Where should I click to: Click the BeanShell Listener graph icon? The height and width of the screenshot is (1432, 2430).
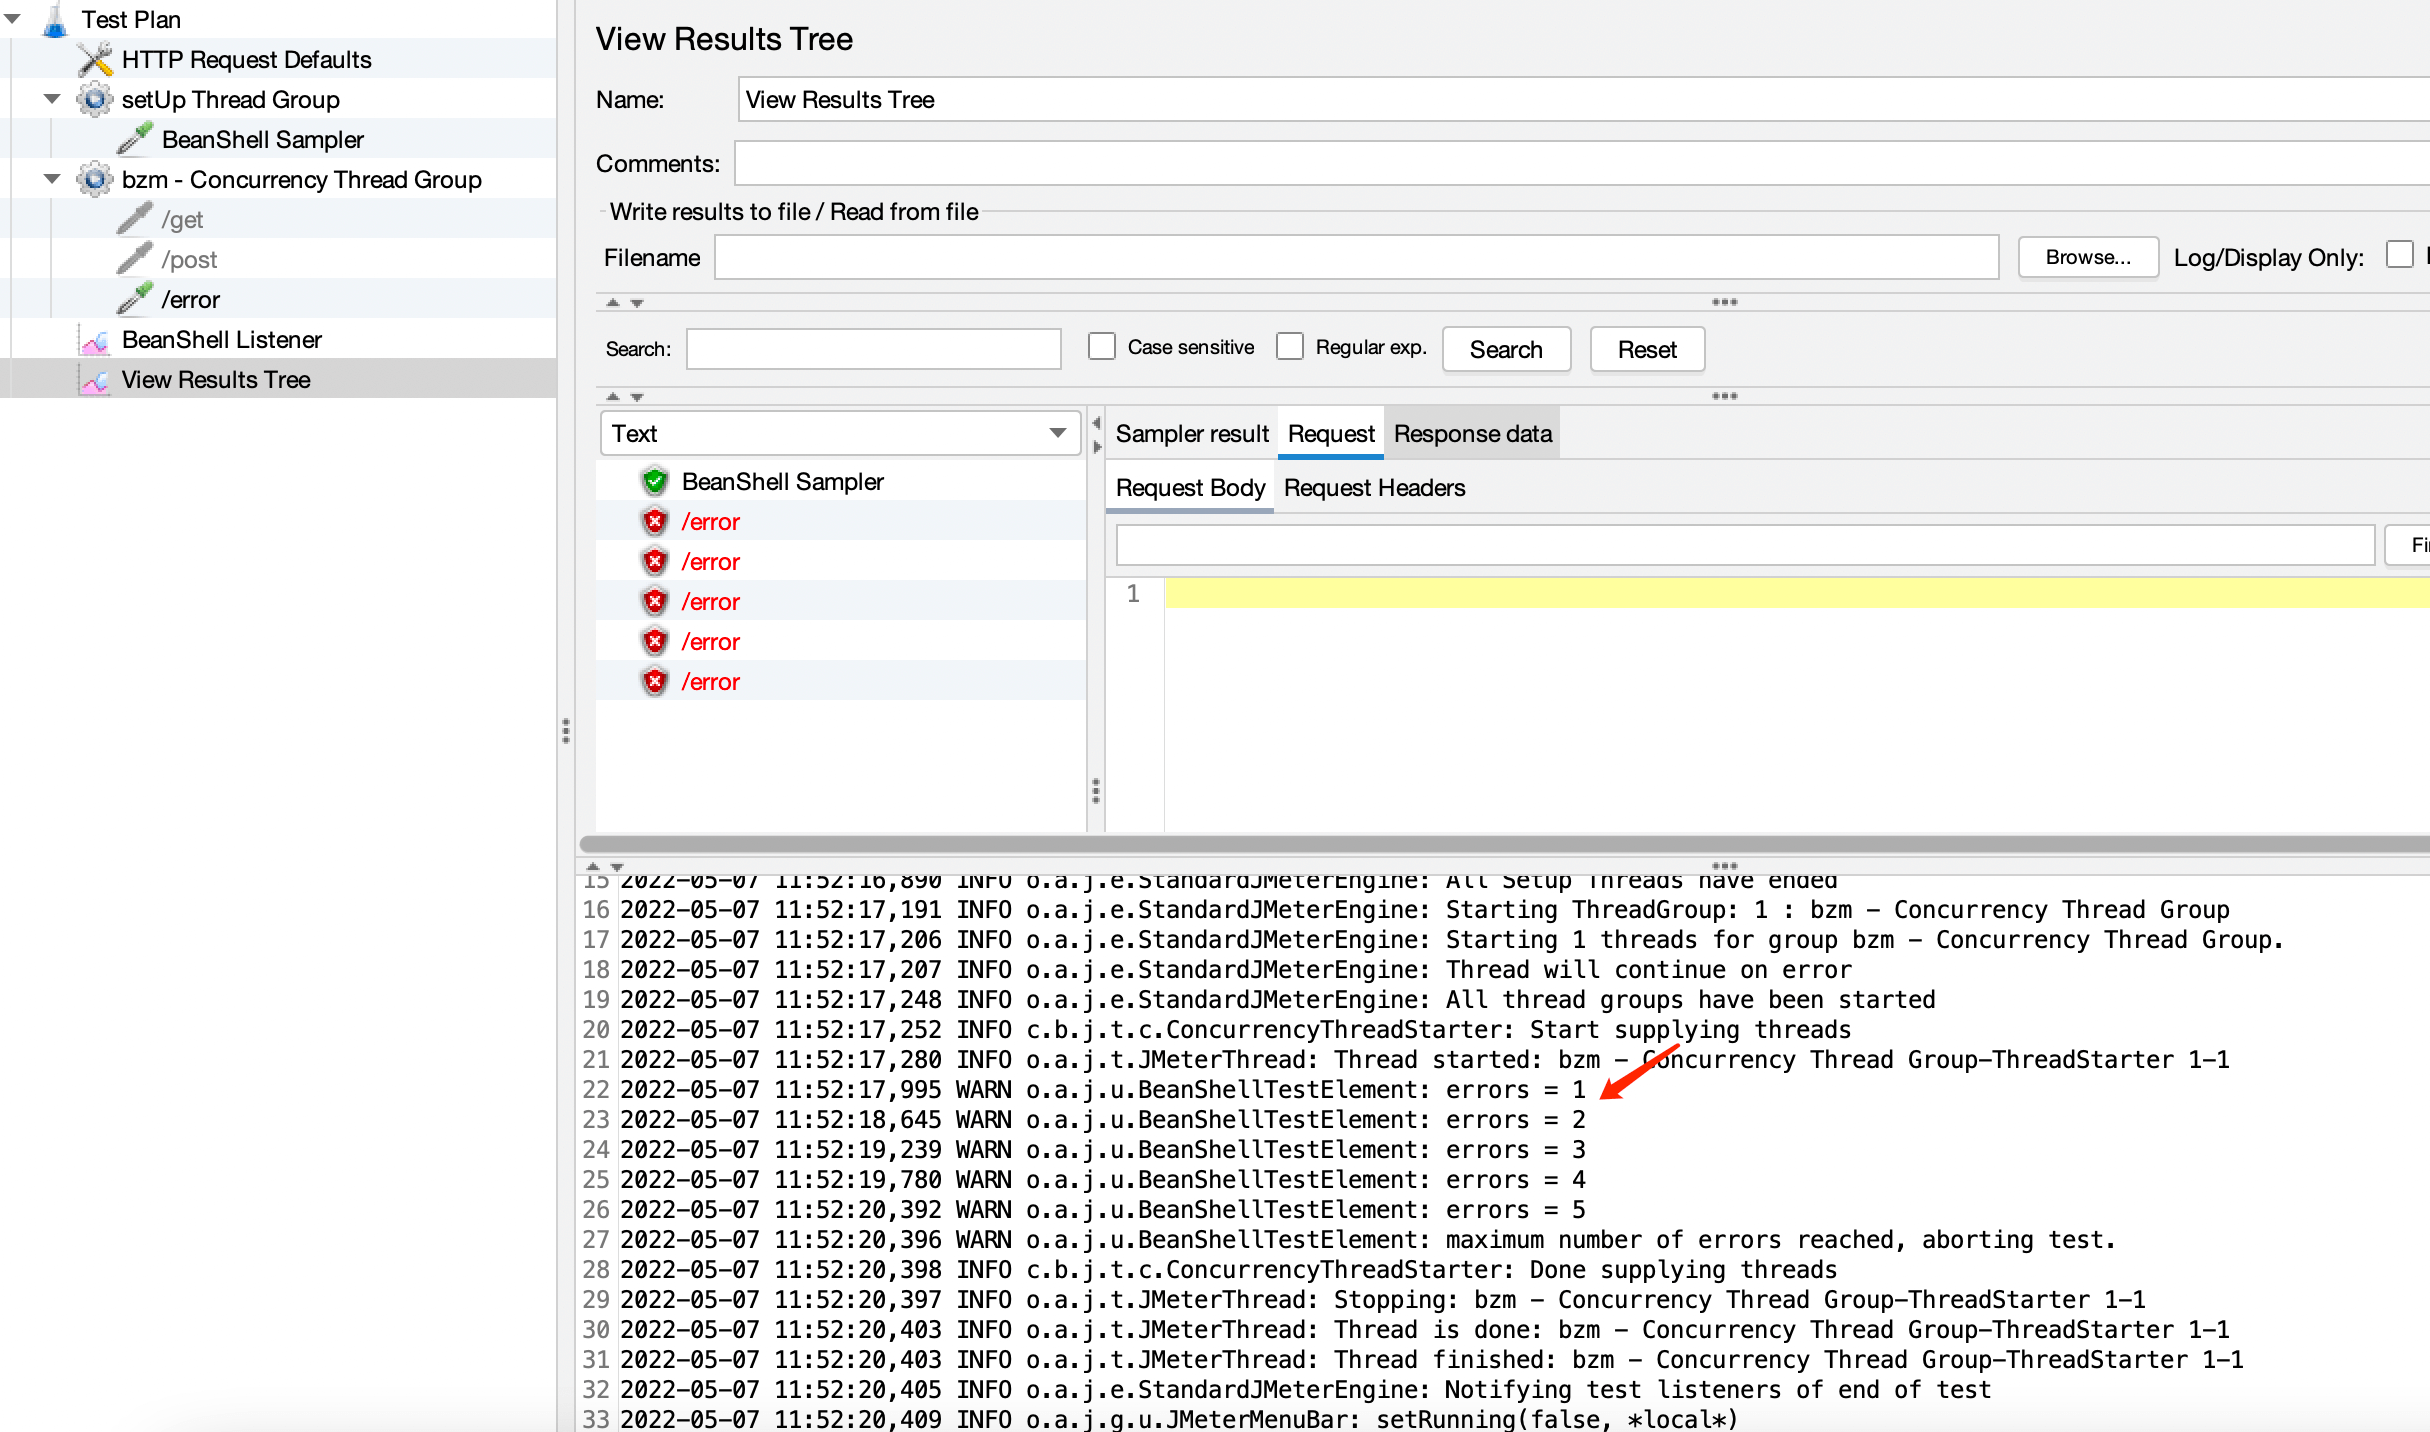click(x=95, y=340)
